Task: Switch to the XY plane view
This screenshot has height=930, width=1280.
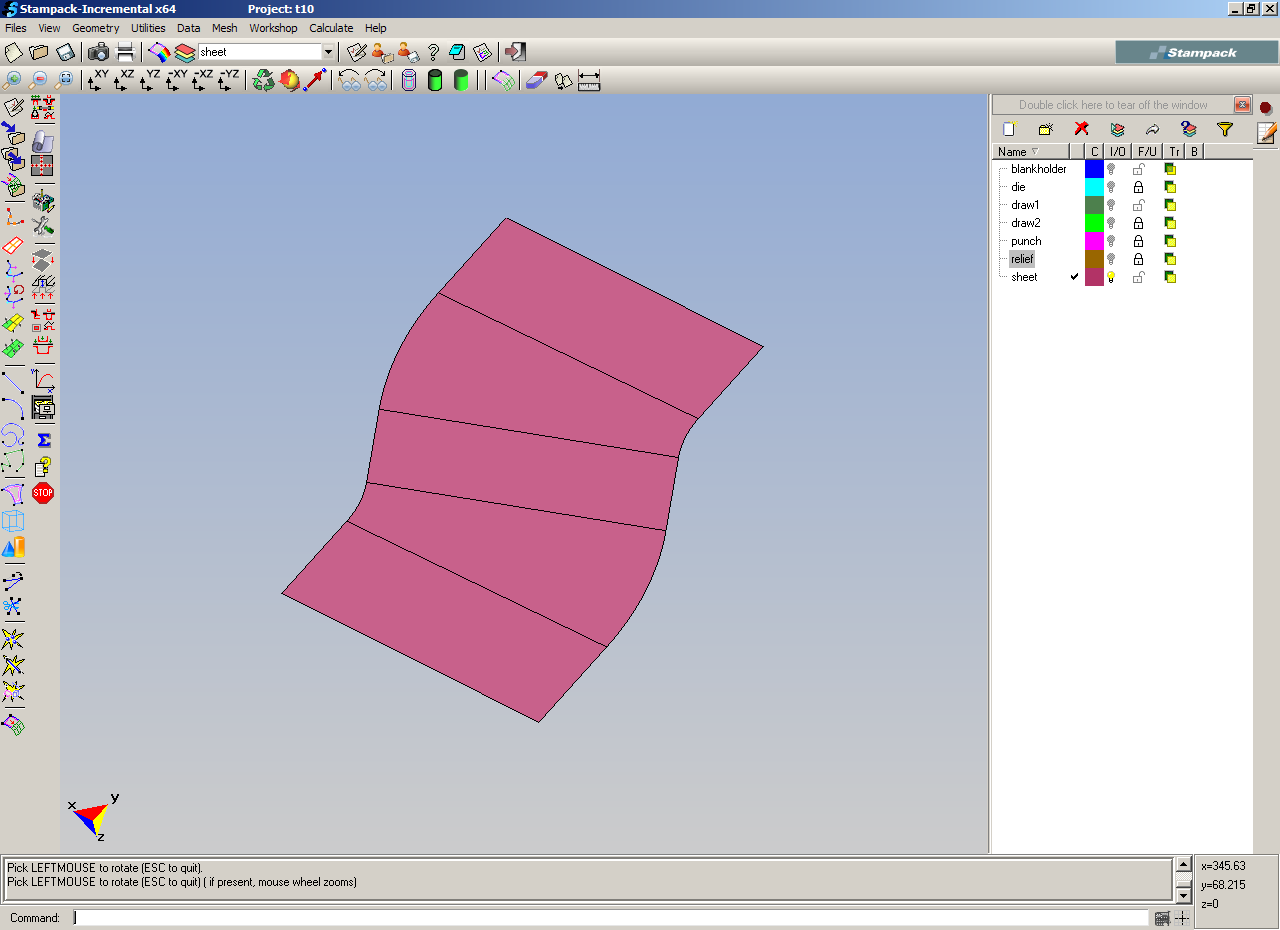Action: (x=97, y=80)
